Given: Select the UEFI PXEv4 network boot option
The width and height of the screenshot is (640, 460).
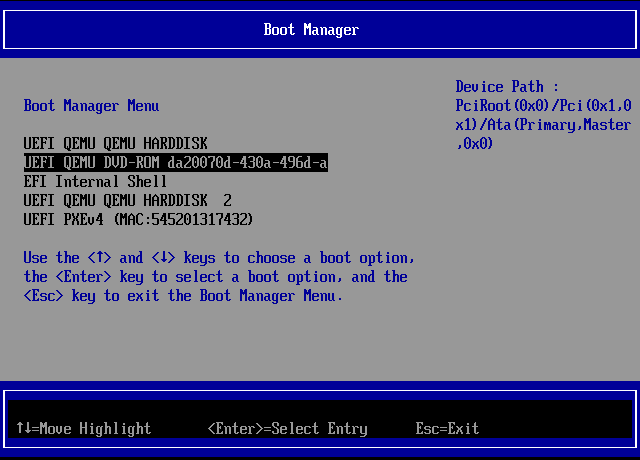Looking at the screenshot, I should click(x=138, y=219).
